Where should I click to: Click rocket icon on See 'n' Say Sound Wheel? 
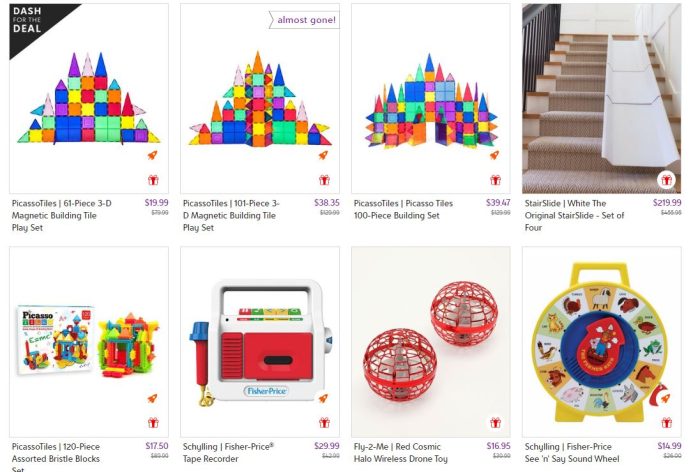(x=665, y=398)
